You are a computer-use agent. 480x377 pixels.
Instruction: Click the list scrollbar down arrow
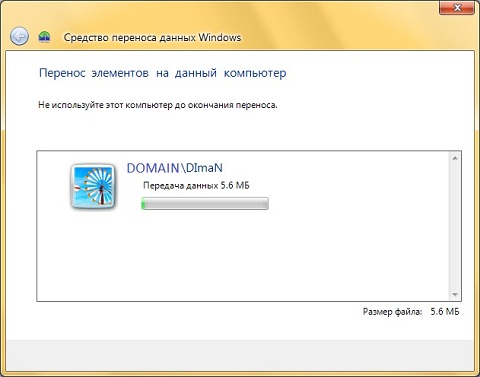click(x=455, y=295)
